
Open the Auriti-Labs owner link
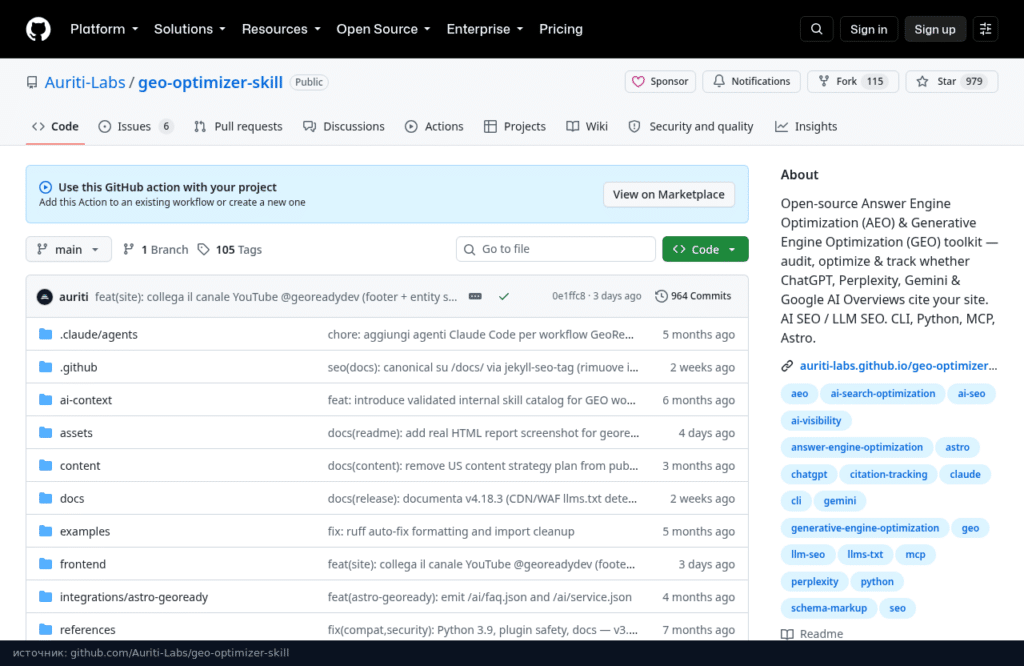coord(85,82)
